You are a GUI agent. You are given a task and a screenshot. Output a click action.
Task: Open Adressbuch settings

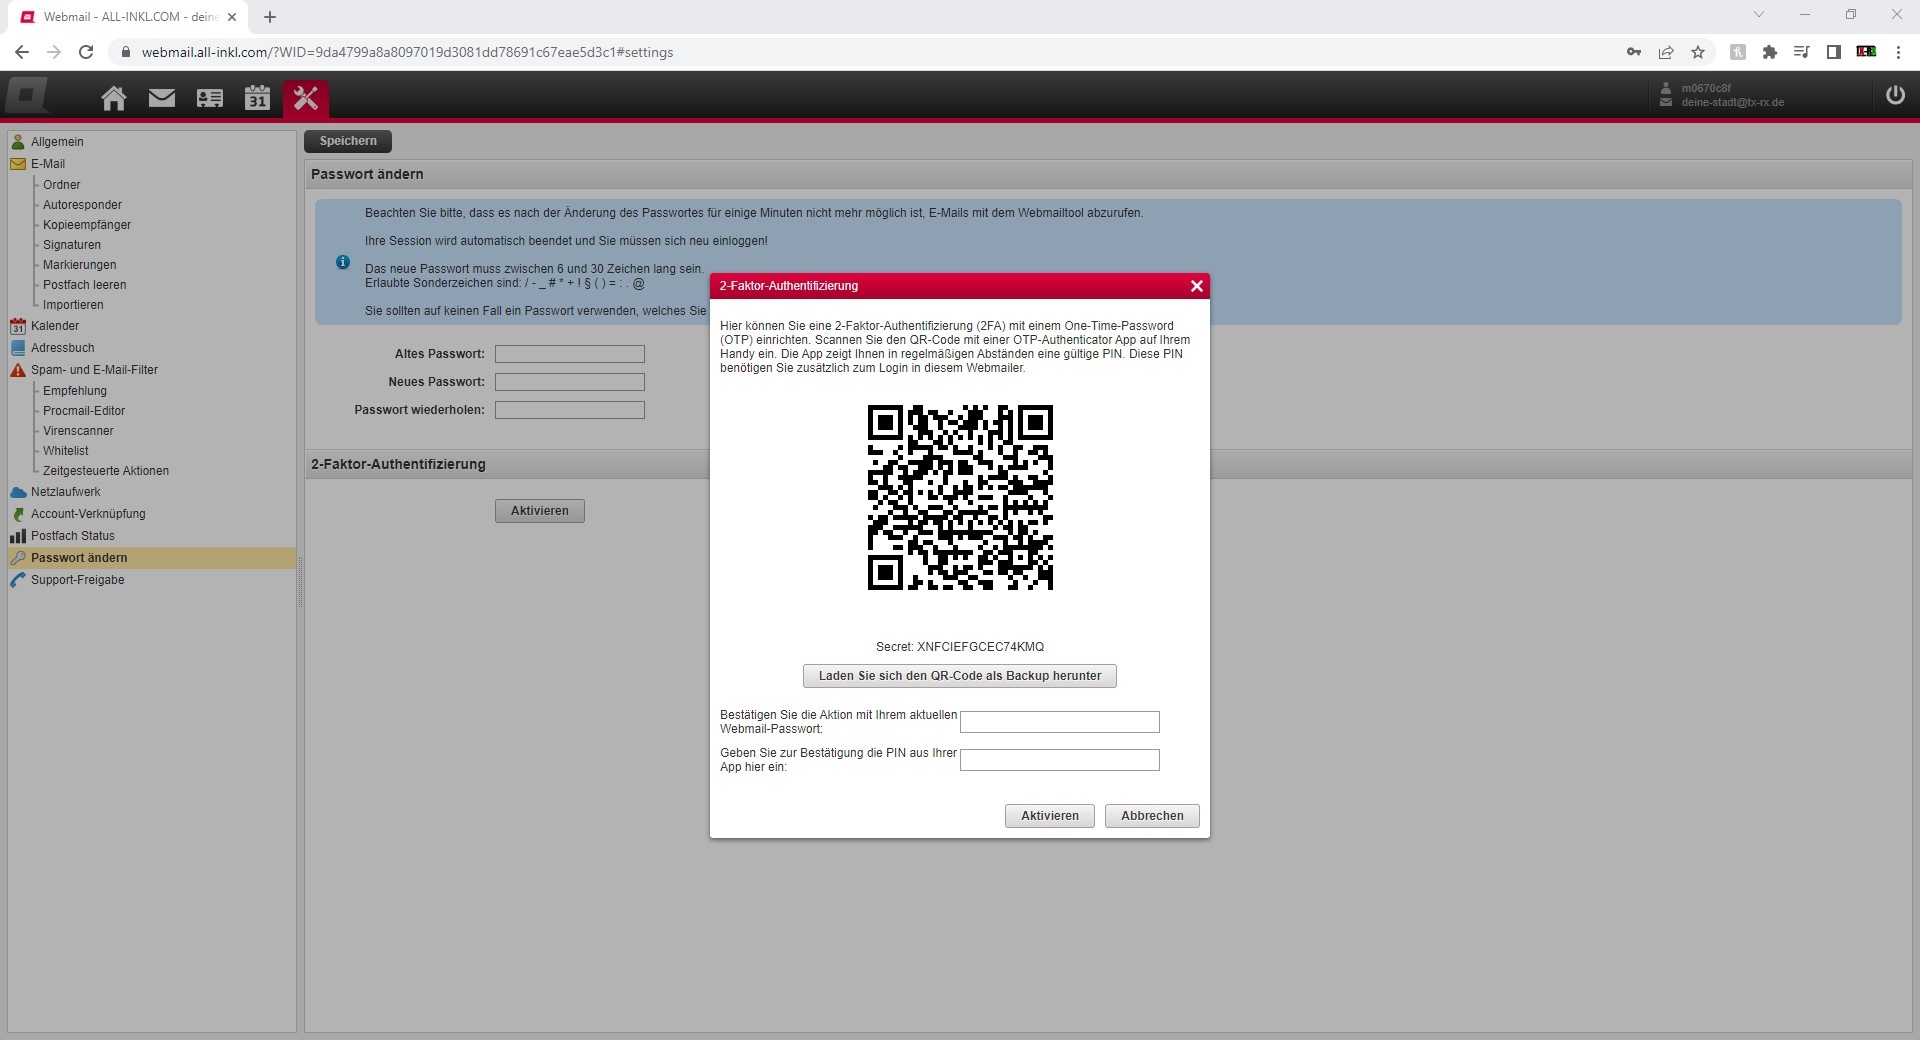(x=63, y=348)
